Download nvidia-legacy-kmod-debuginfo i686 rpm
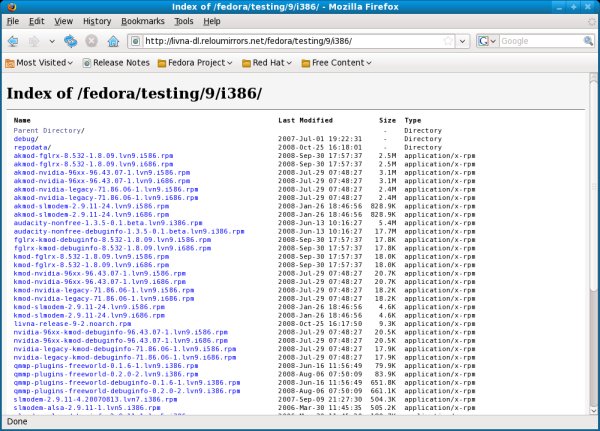600x431 pixels. click(125, 358)
